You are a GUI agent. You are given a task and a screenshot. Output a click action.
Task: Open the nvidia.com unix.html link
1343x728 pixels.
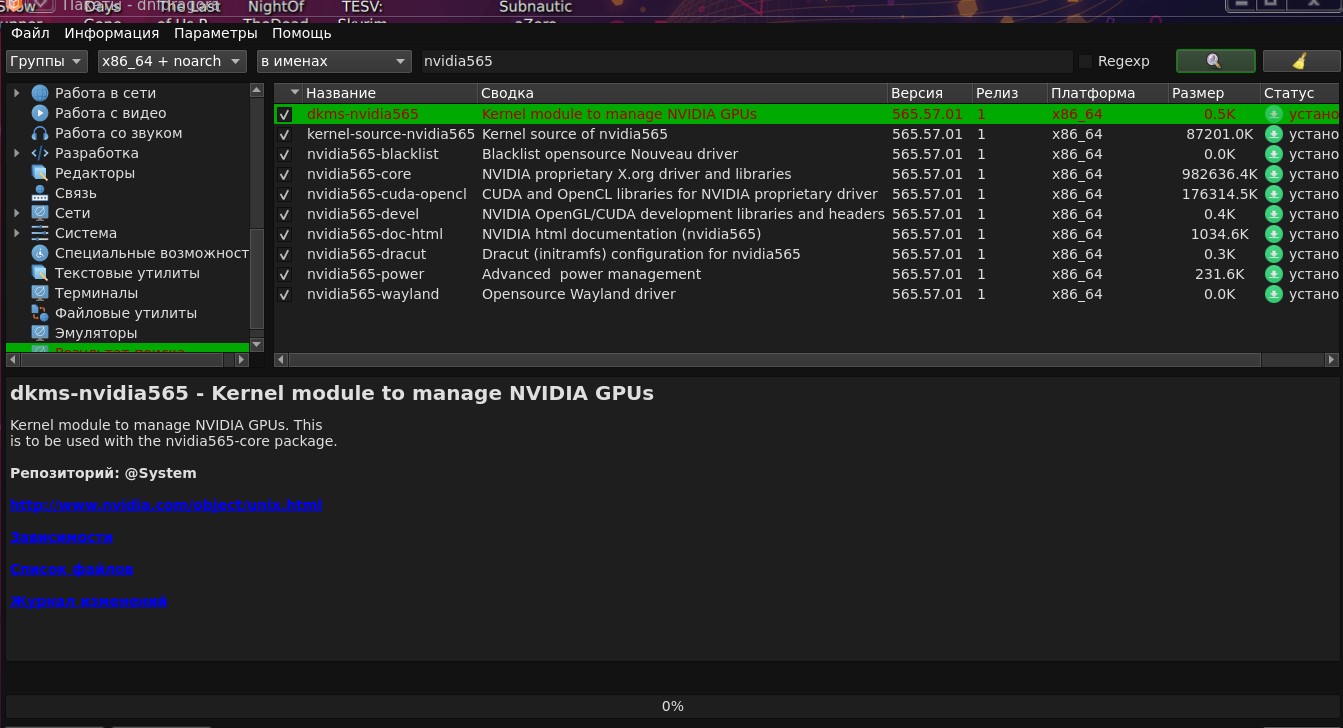[166, 505]
